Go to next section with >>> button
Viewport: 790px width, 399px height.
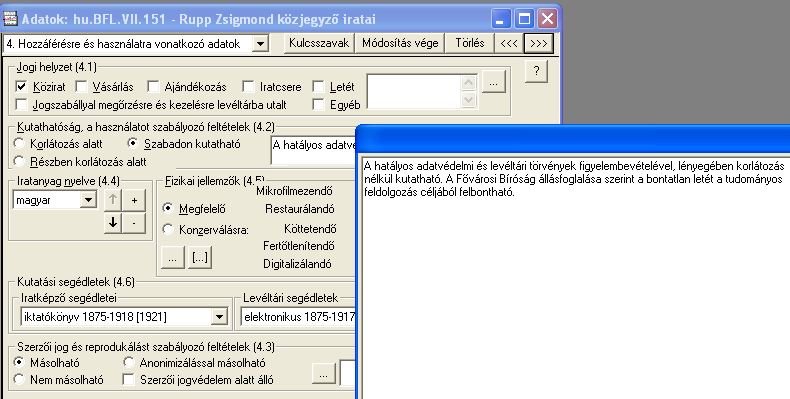539,43
